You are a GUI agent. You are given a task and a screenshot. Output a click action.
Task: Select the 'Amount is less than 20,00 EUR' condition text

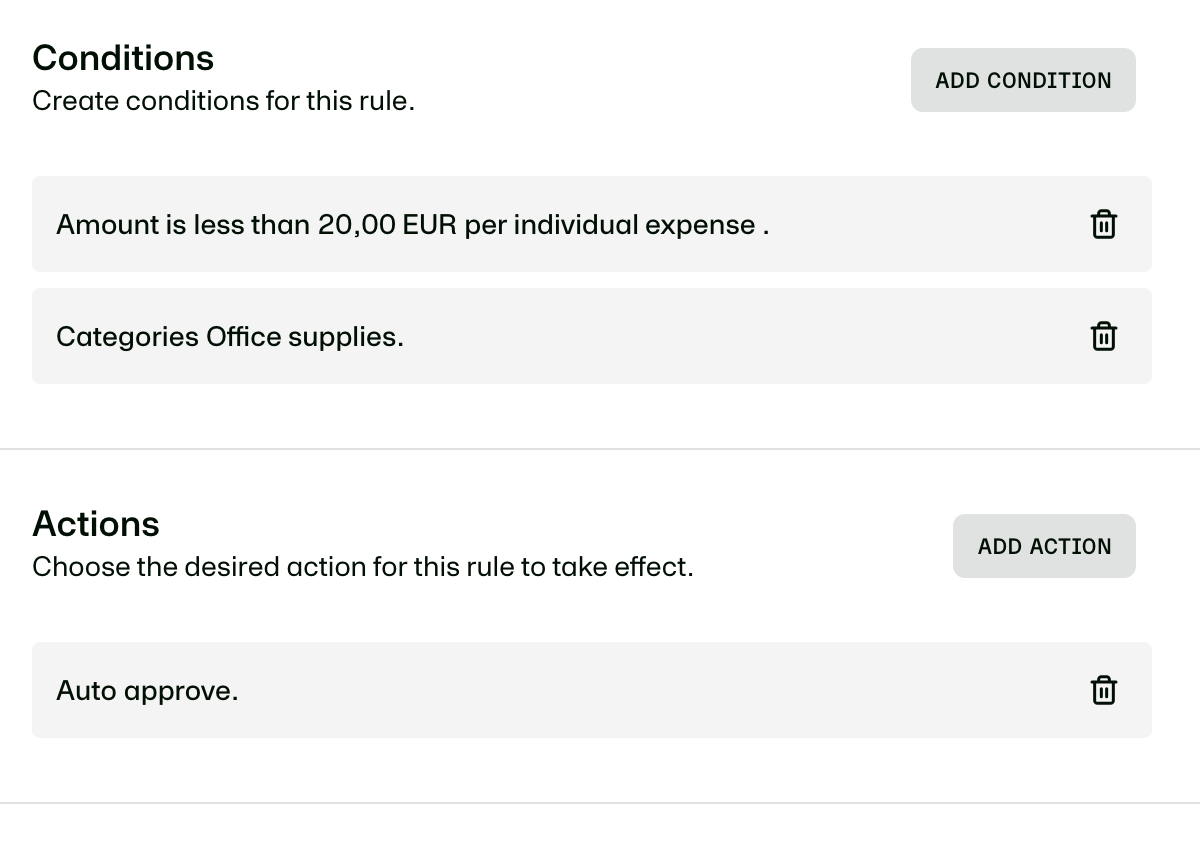[413, 225]
